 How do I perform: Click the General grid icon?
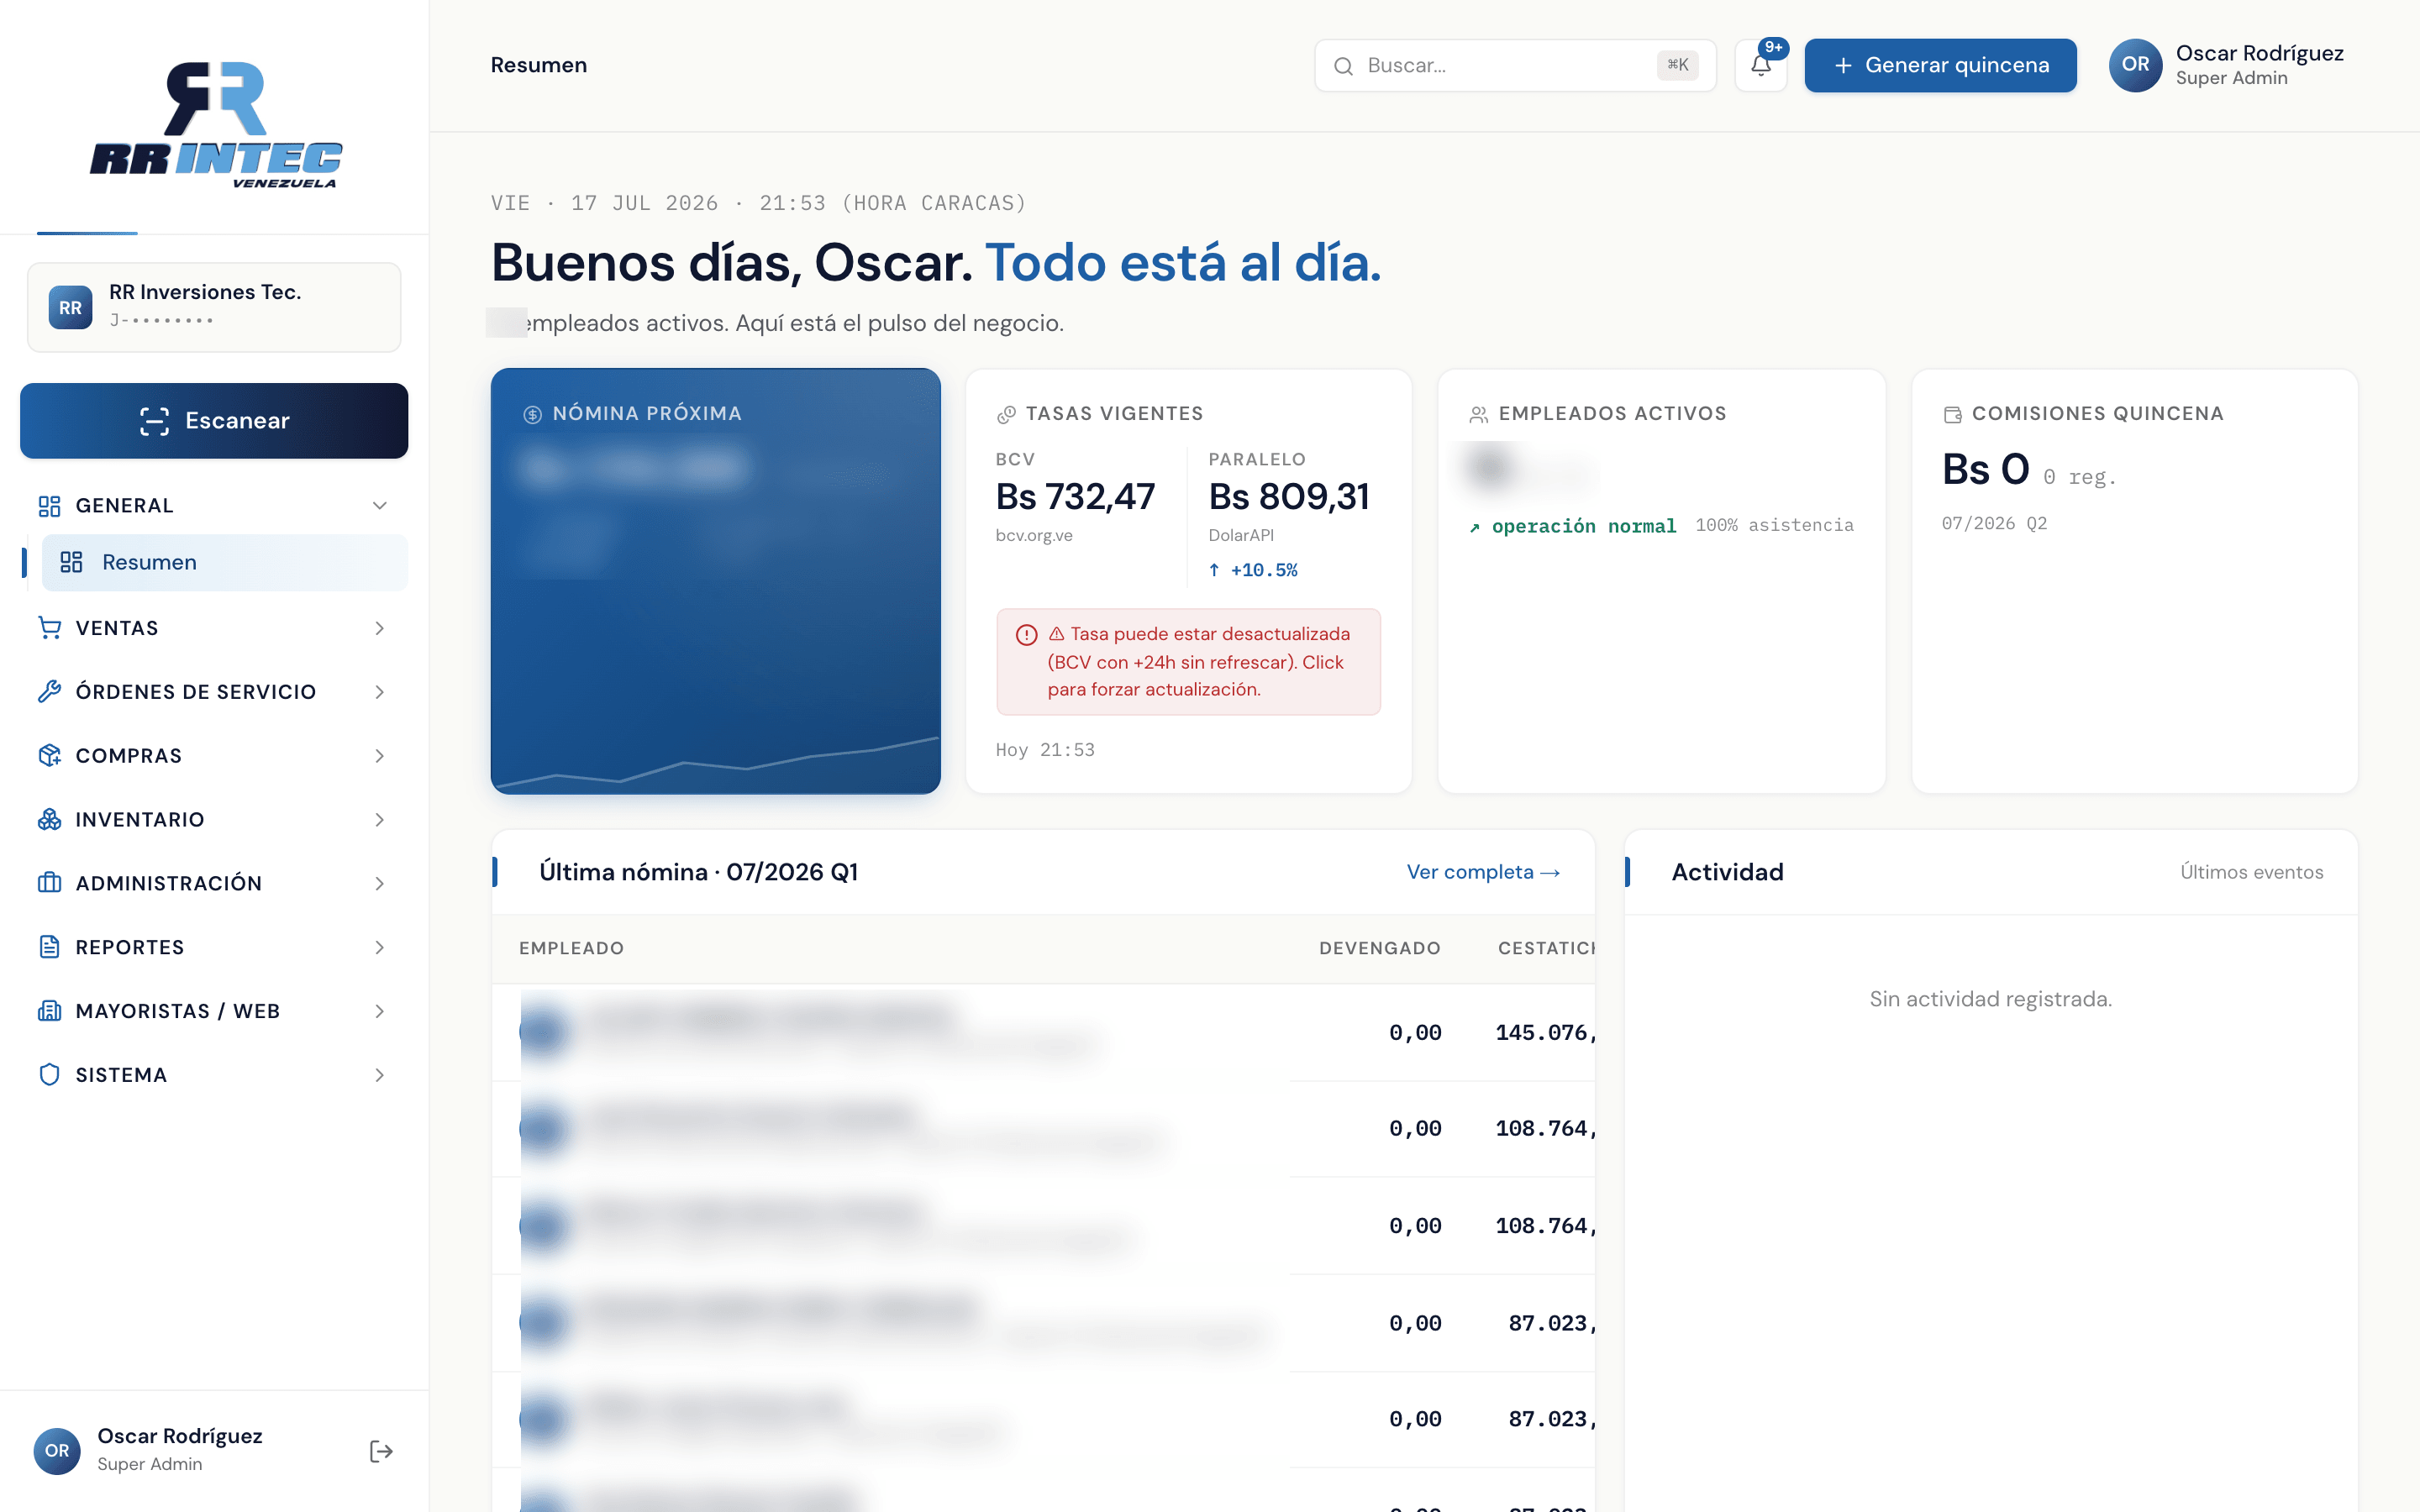click(x=49, y=506)
